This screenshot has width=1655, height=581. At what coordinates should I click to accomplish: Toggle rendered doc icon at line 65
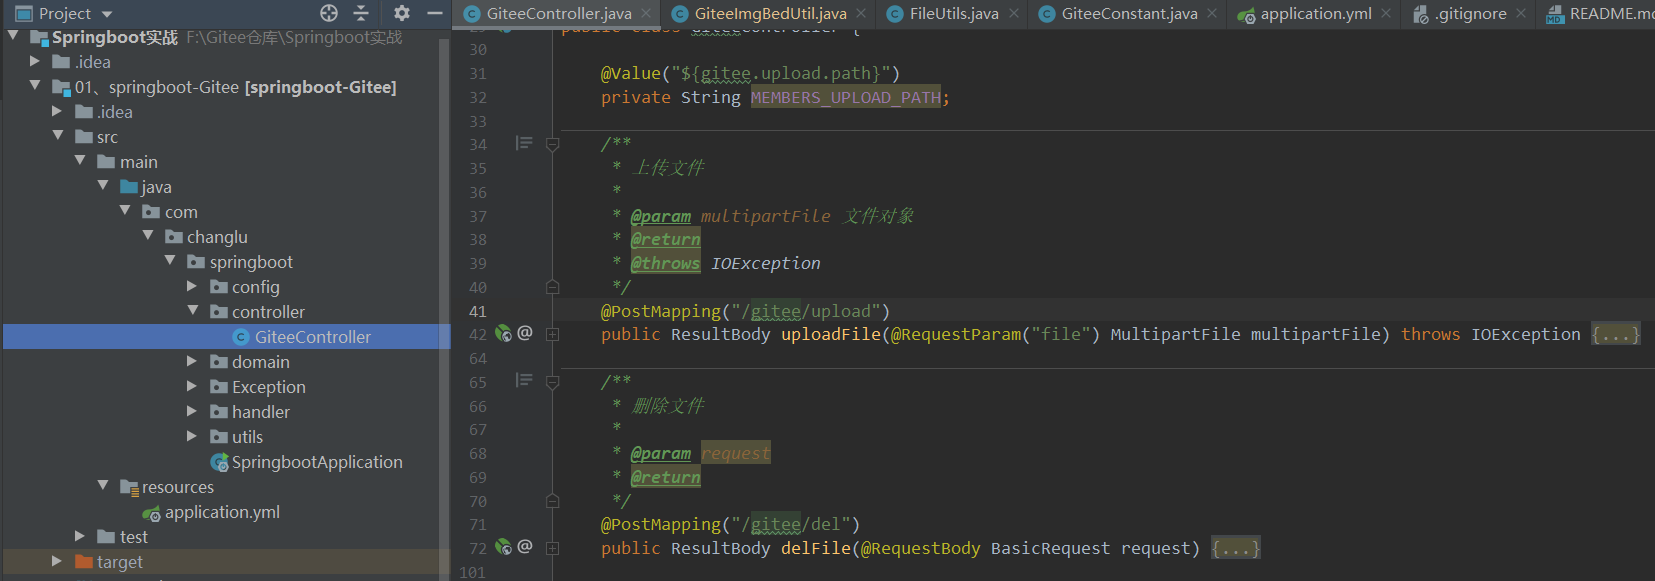[x=524, y=380]
